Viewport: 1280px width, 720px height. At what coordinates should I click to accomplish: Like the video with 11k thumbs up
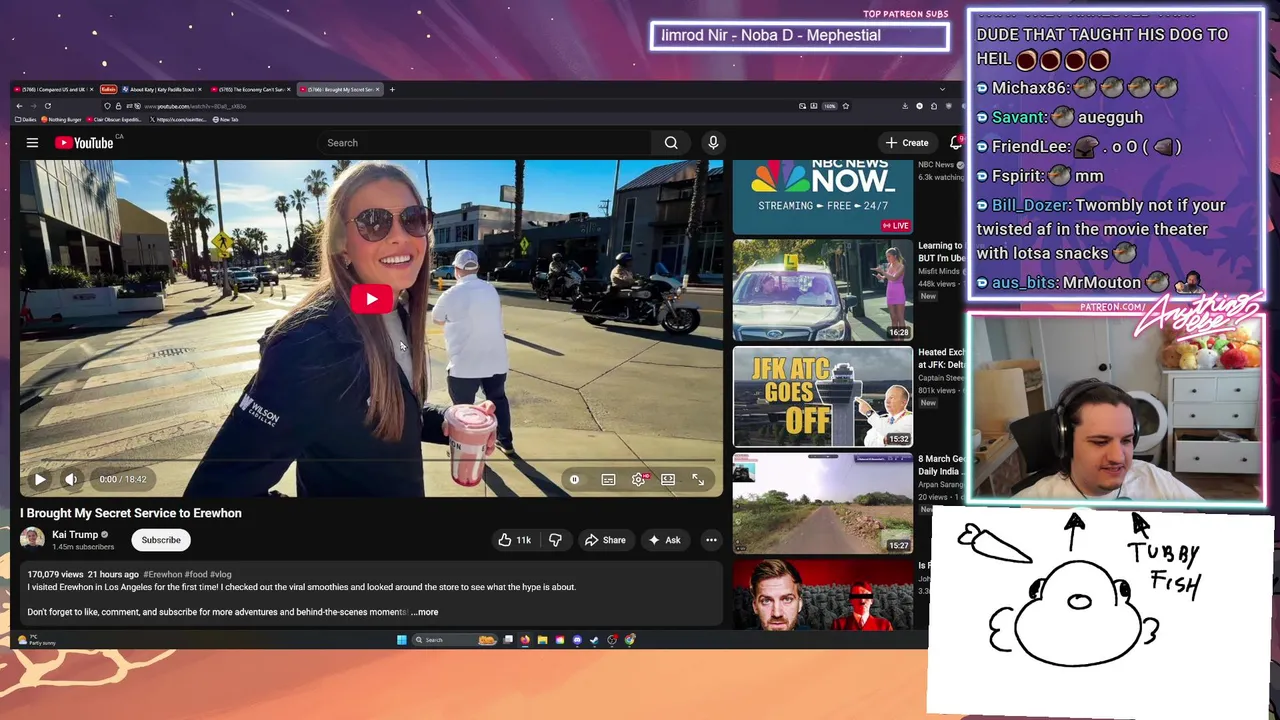point(515,540)
